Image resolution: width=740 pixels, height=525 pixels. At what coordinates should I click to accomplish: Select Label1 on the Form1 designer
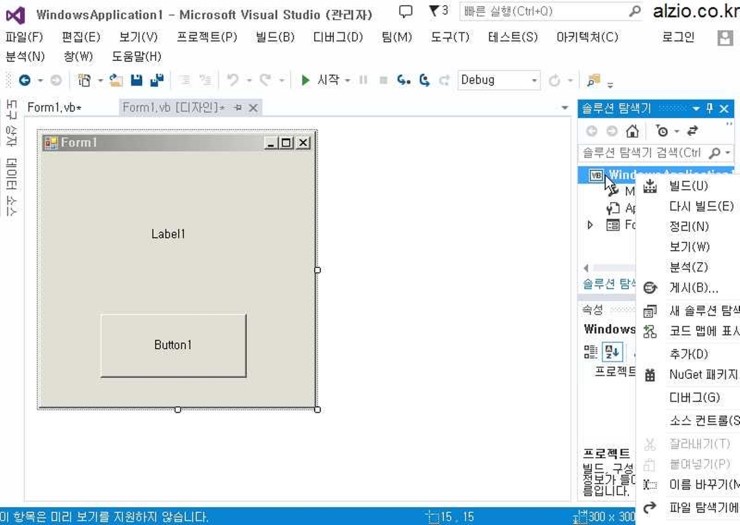(x=168, y=234)
